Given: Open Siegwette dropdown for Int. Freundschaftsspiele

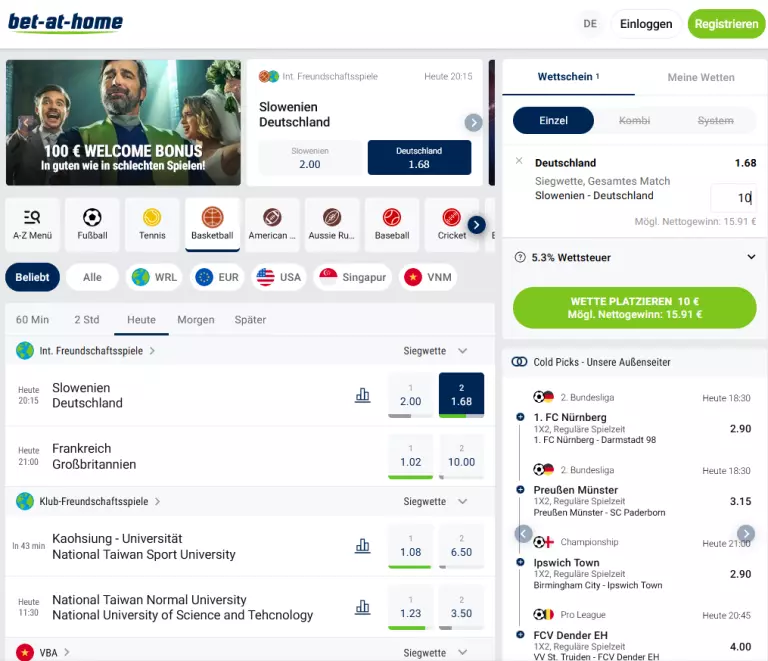Looking at the screenshot, I should pos(435,351).
